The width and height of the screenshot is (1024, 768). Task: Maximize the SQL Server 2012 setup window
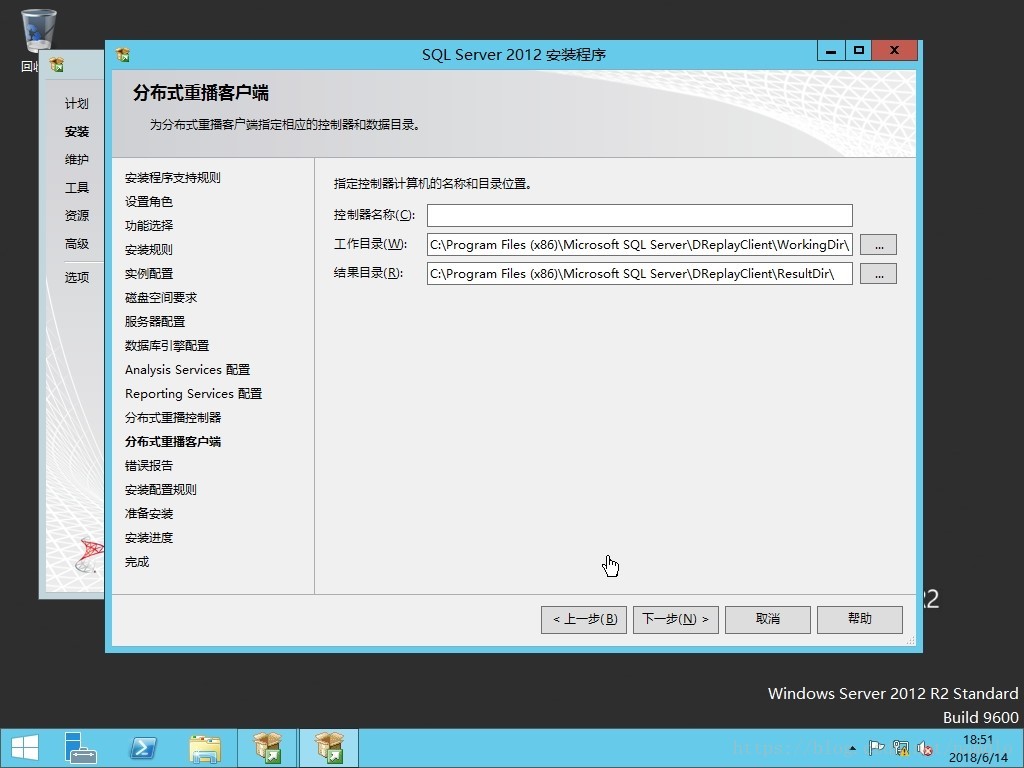(858, 51)
